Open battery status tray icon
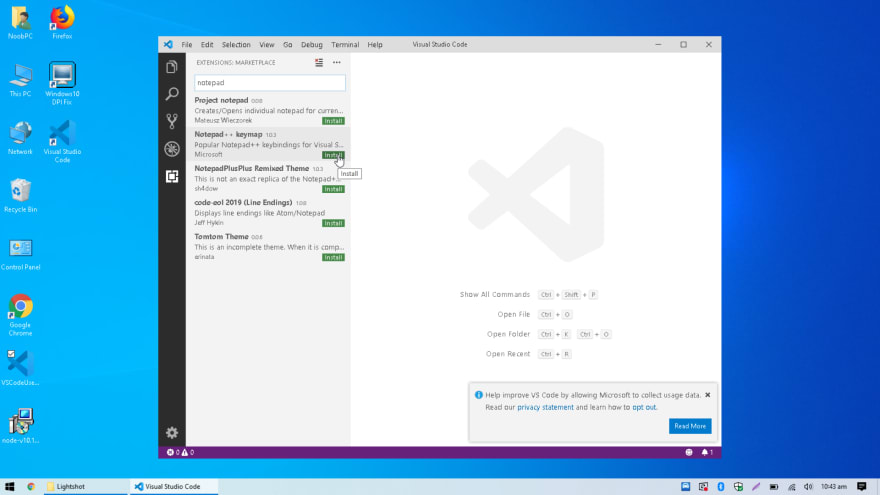This screenshot has height=495, width=880. 773,487
